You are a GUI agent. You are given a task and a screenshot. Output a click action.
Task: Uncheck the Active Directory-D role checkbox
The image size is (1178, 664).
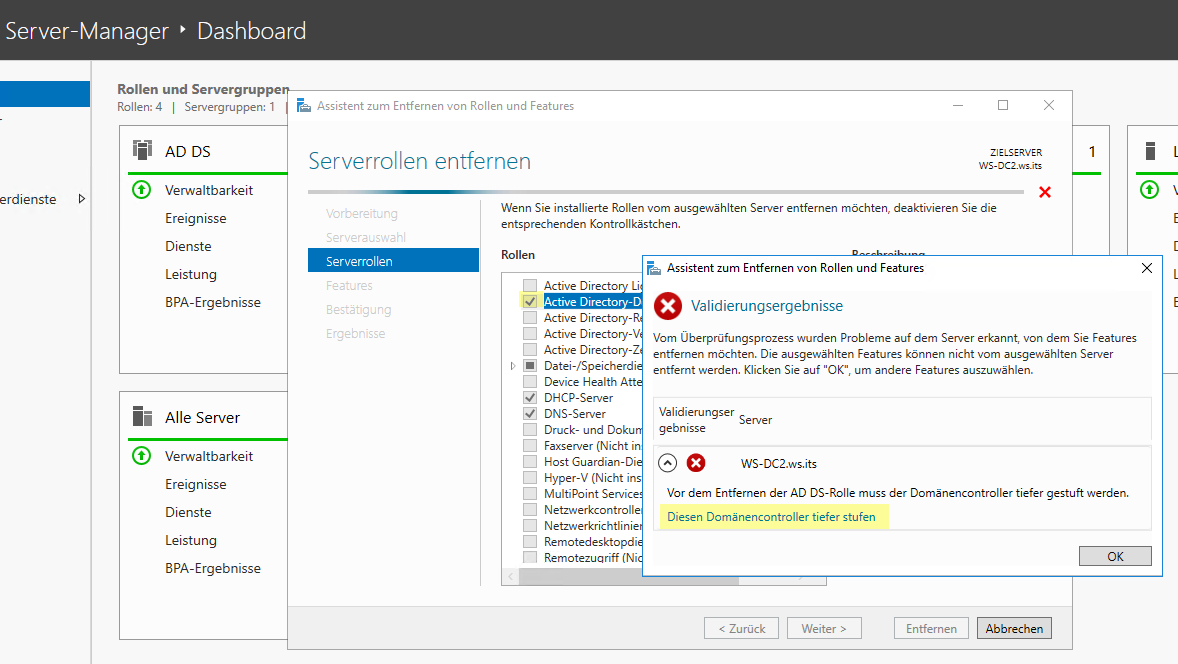coord(530,301)
